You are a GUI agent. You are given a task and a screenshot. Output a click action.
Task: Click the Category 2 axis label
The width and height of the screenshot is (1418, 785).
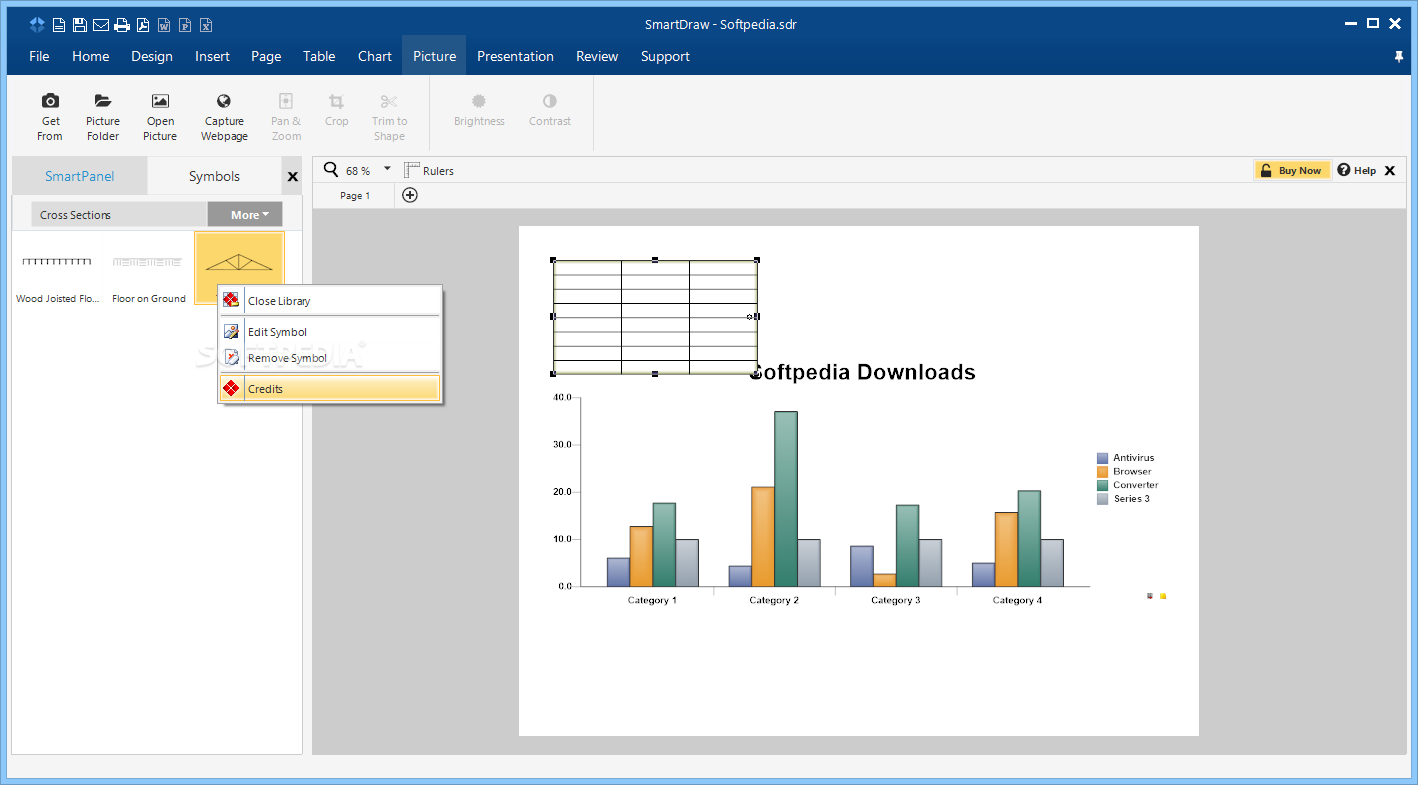774,600
